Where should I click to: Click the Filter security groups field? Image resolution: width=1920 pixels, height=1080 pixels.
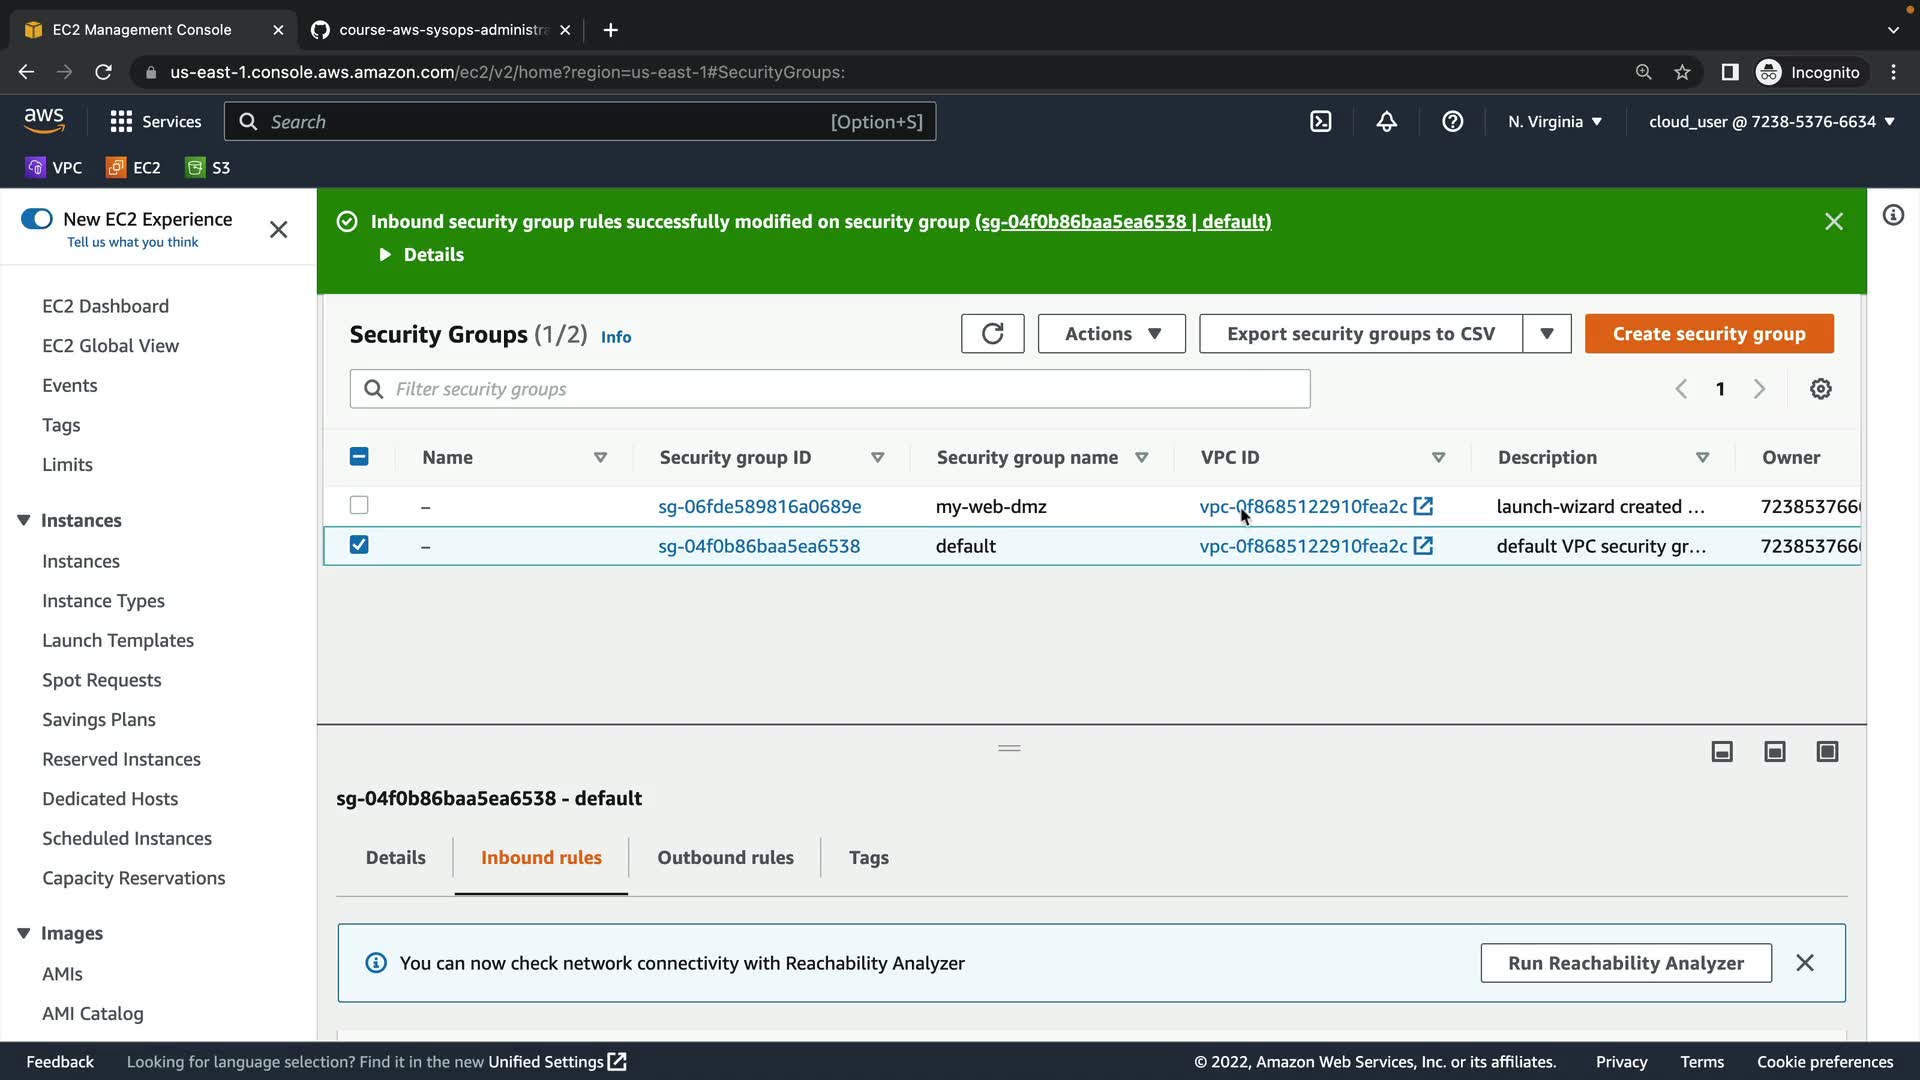[830, 389]
